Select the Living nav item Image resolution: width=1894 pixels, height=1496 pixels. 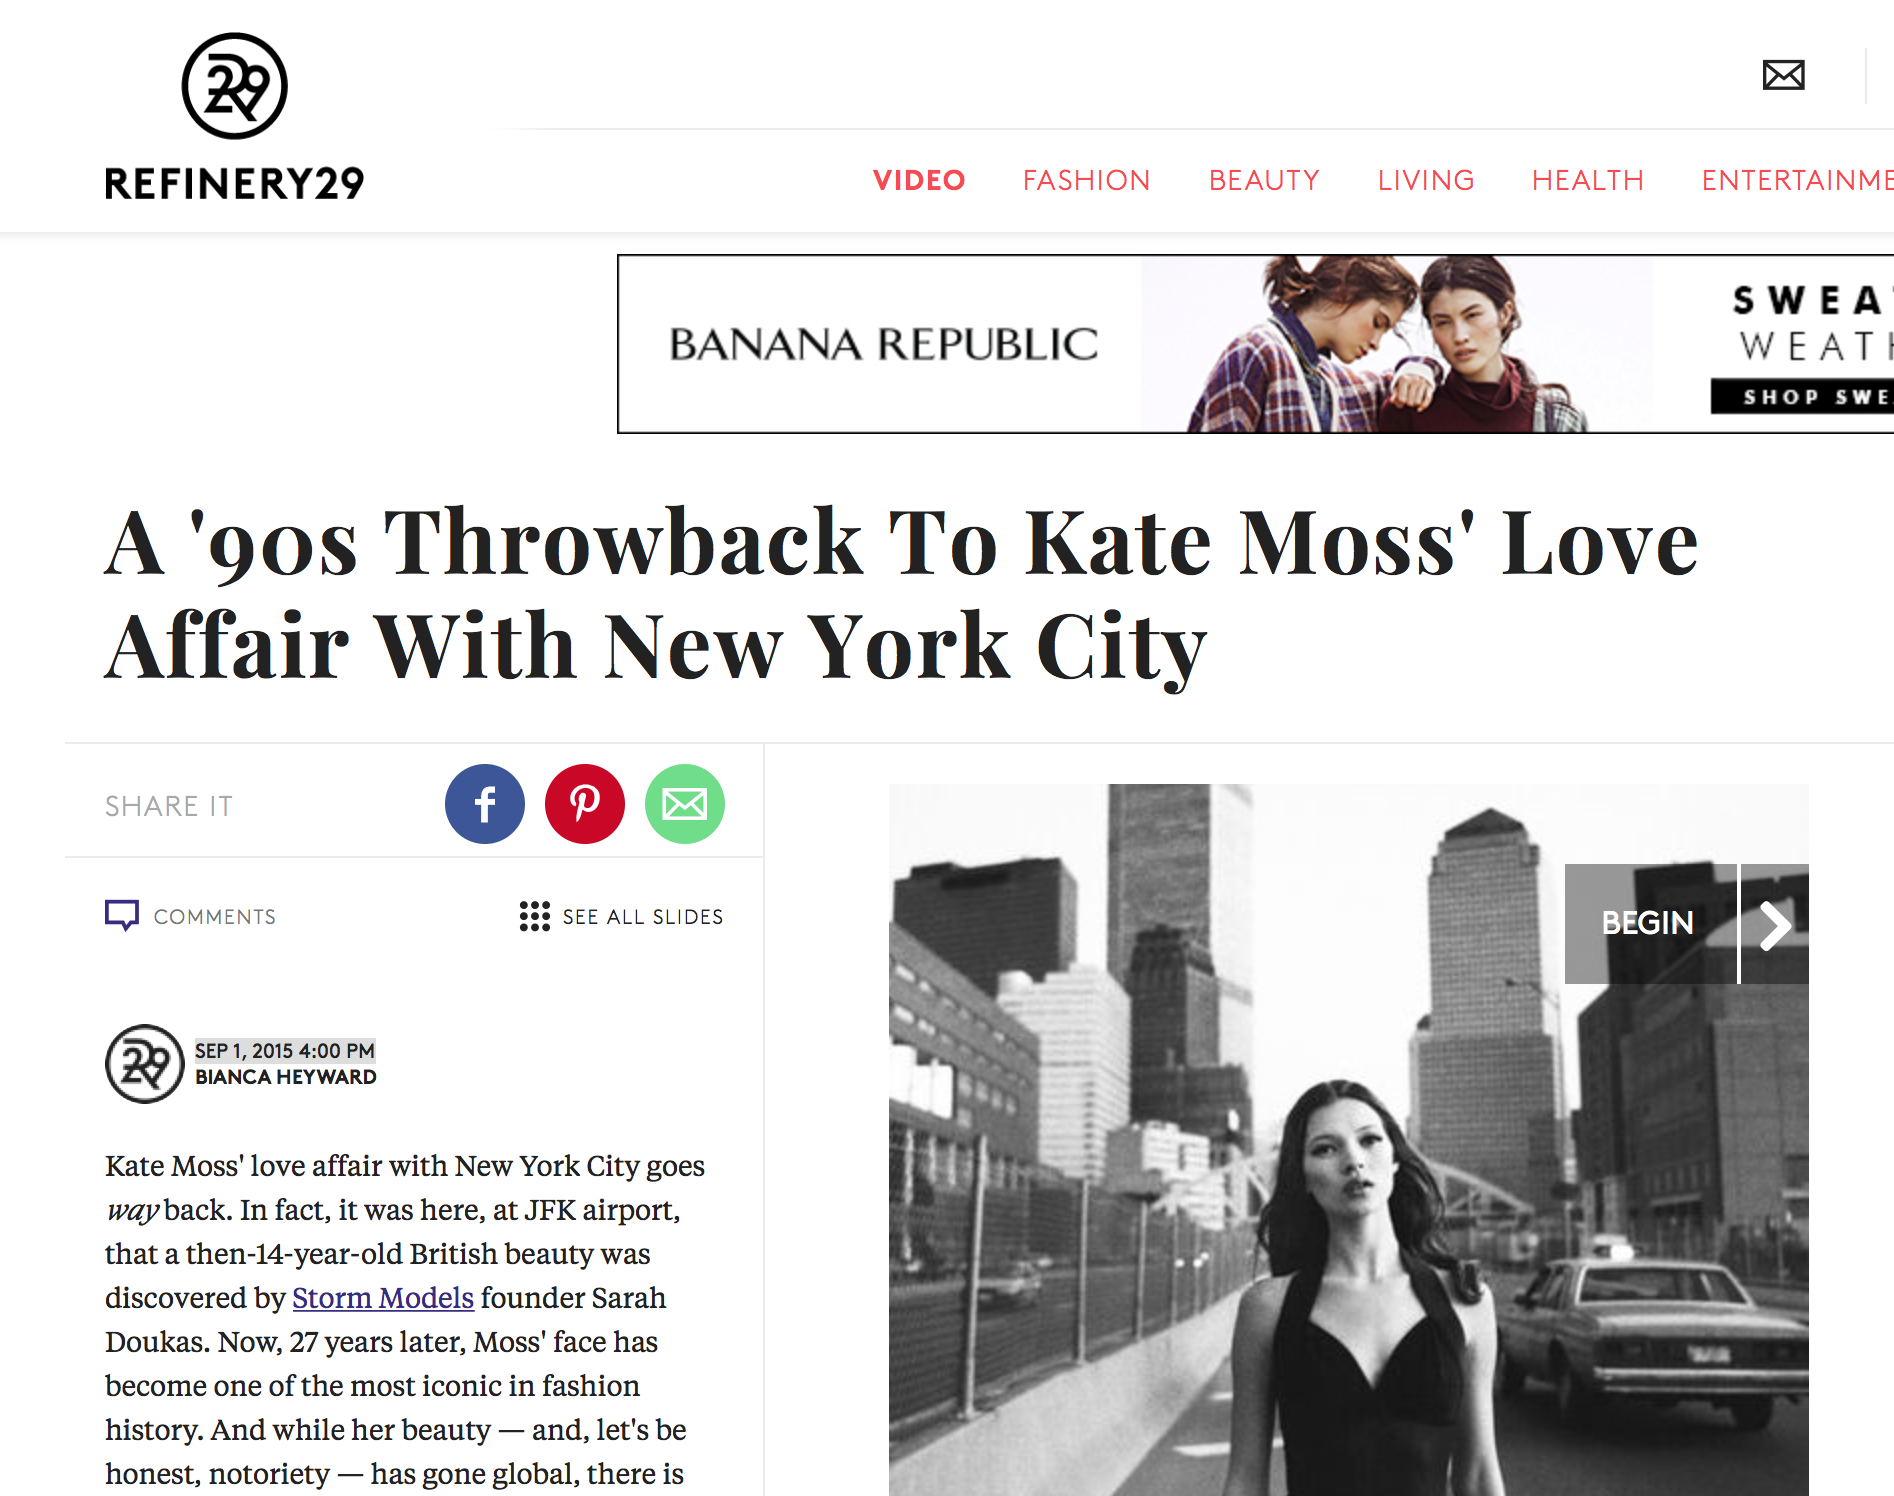1426,180
